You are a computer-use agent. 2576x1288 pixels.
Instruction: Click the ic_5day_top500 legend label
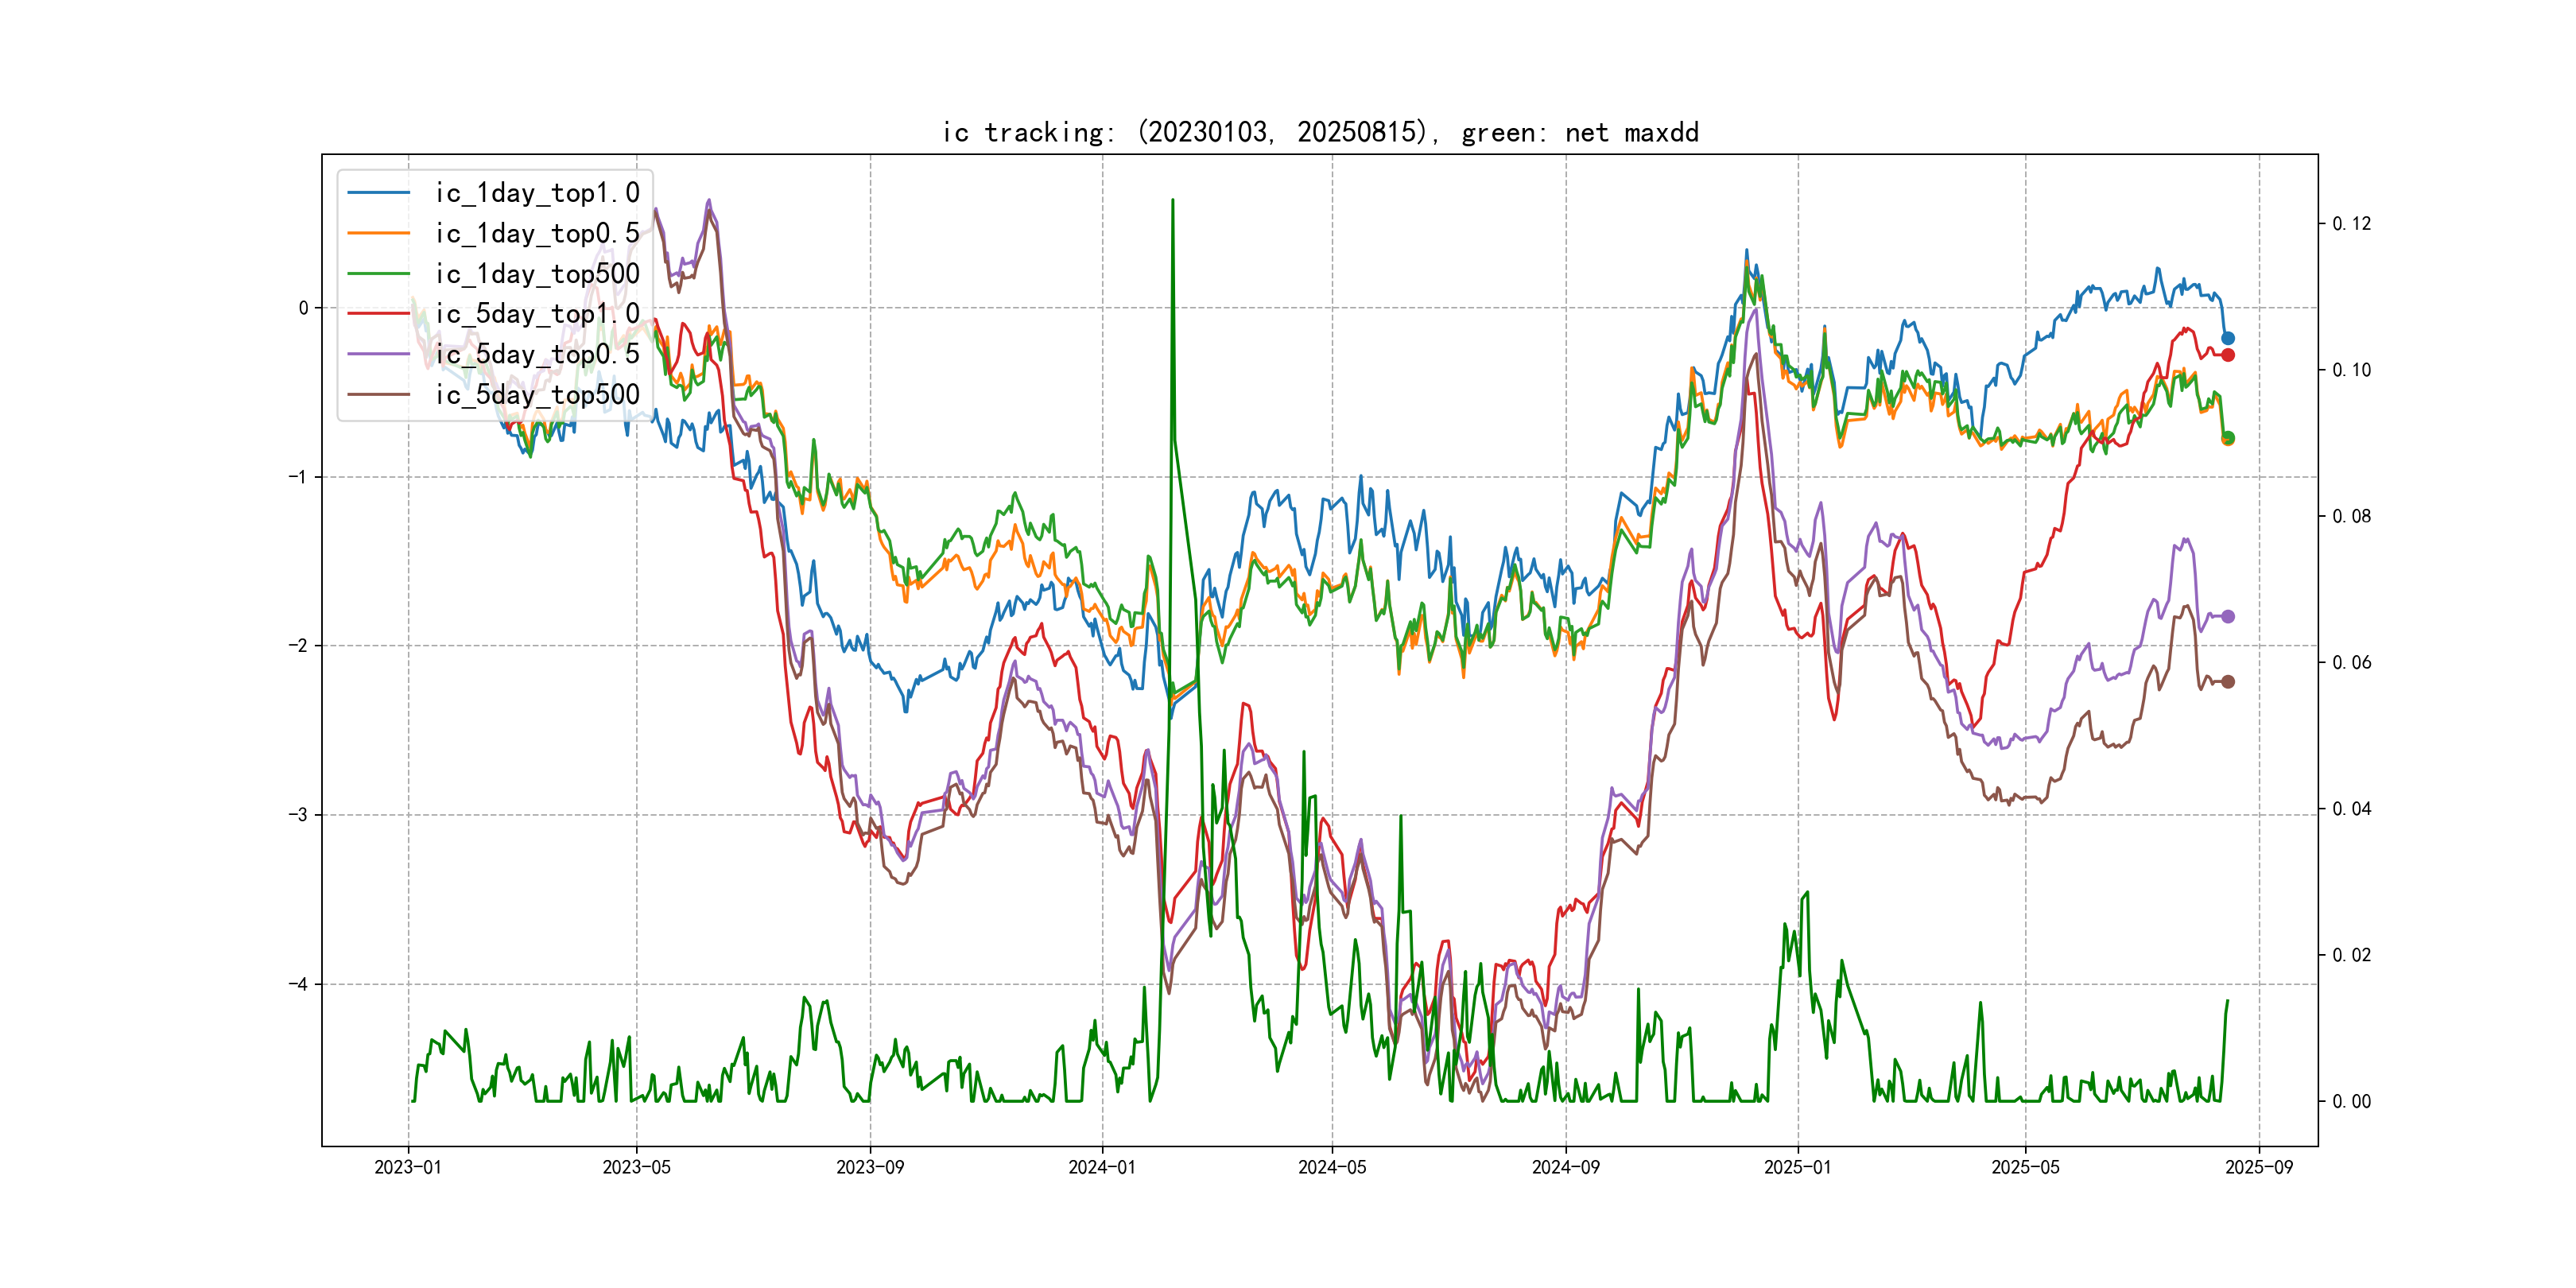click(x=537, y=395)
